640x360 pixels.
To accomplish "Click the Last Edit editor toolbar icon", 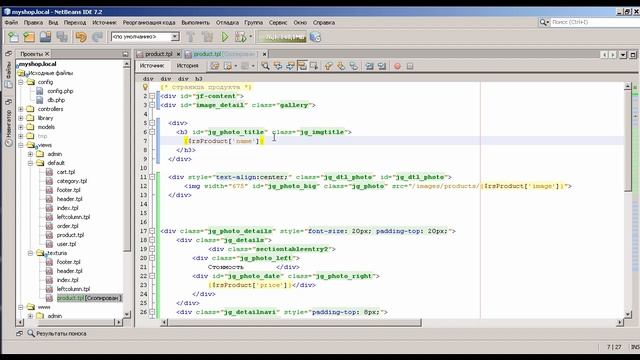I will 215,66.
